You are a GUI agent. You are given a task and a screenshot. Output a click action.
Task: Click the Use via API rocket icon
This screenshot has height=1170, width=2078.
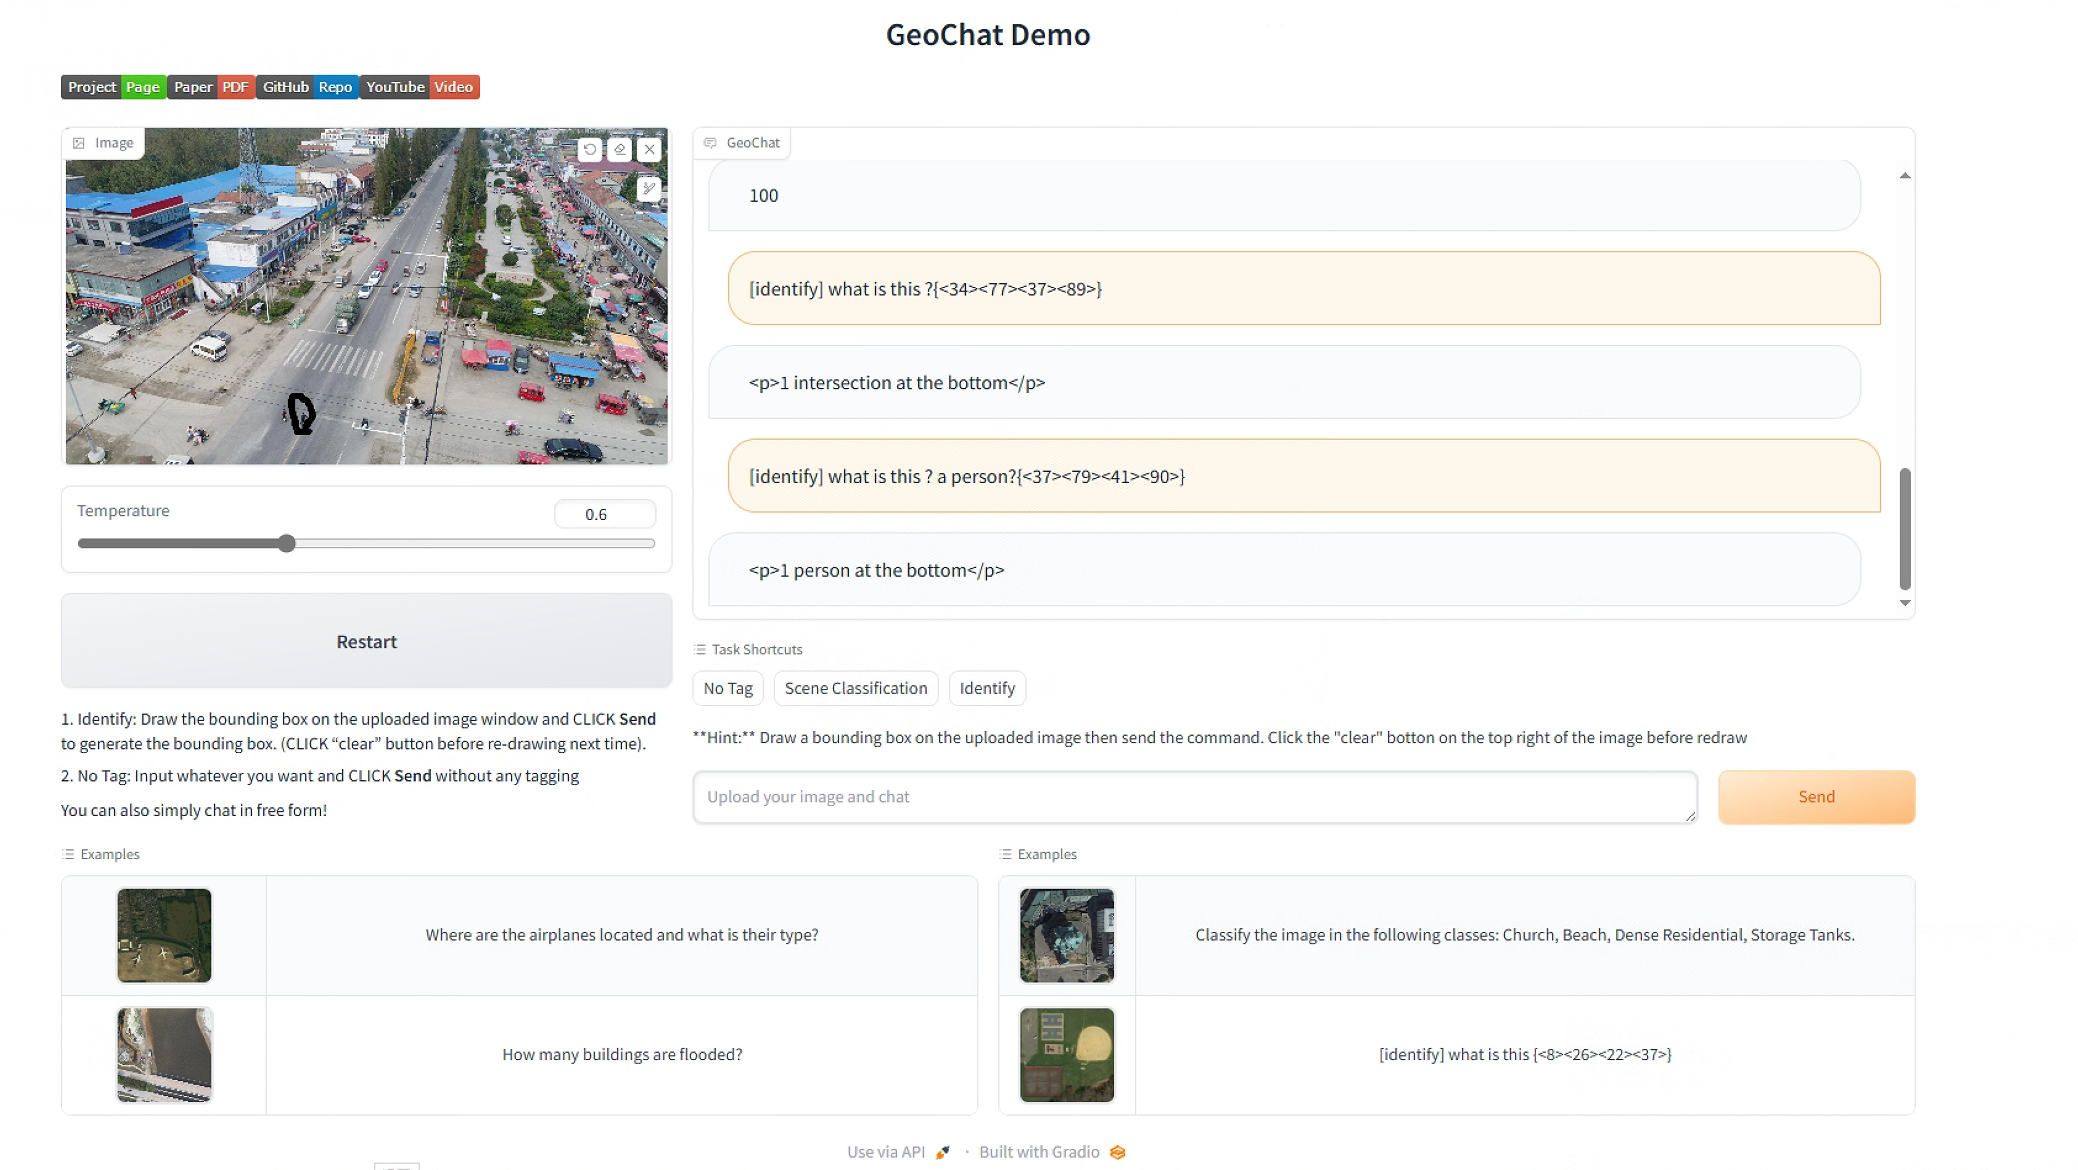coord(942,1152)
